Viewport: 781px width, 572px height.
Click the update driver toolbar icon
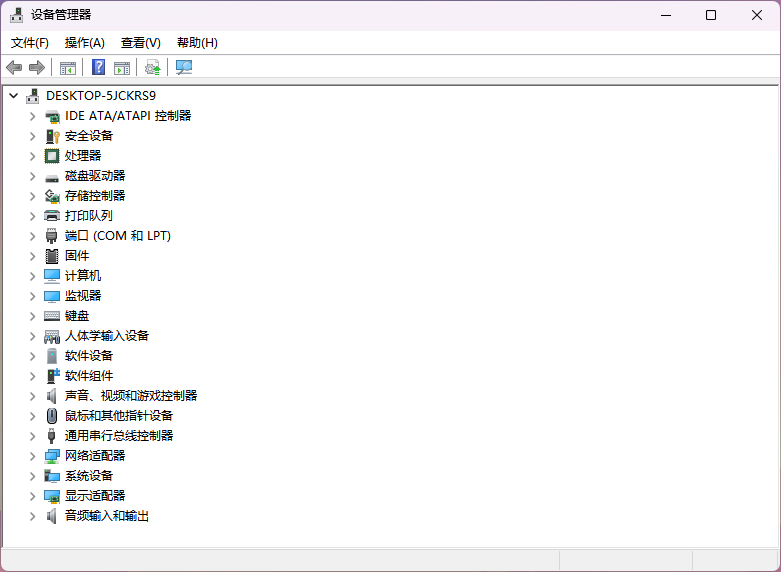(x=152, y=67)
